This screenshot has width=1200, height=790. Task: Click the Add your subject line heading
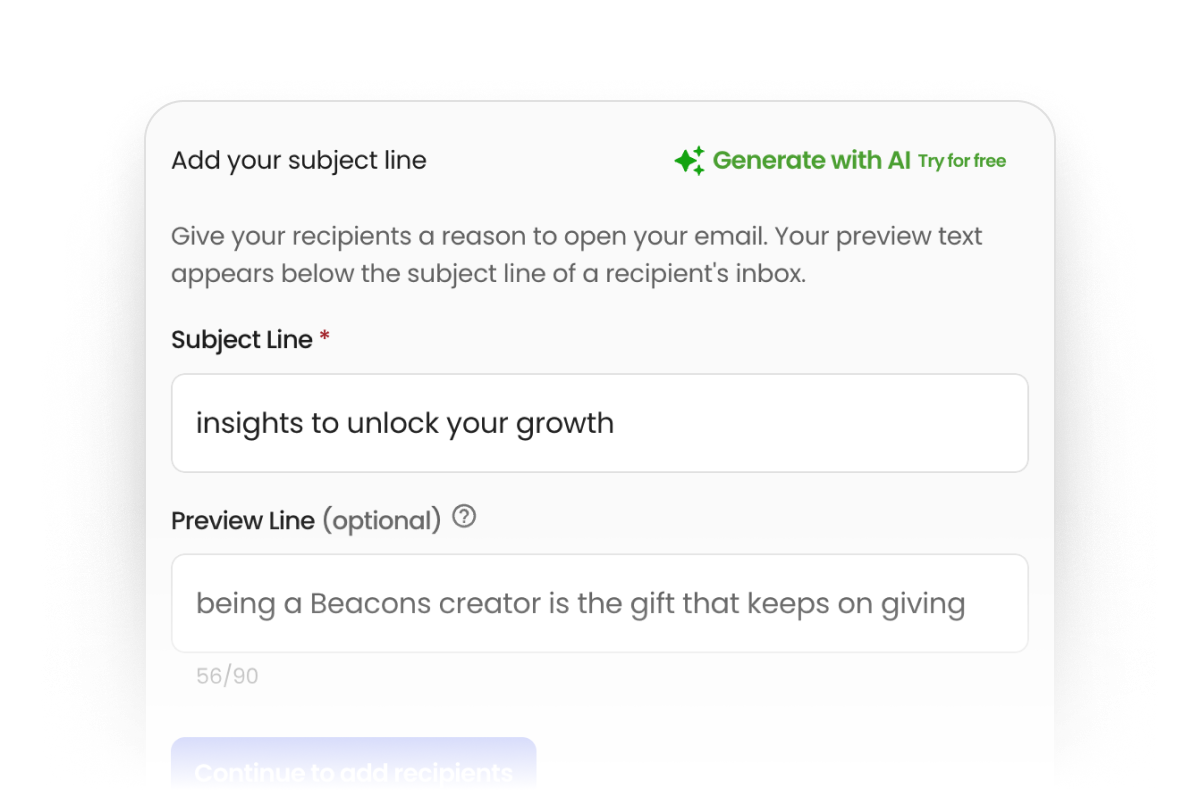point(298,161)
